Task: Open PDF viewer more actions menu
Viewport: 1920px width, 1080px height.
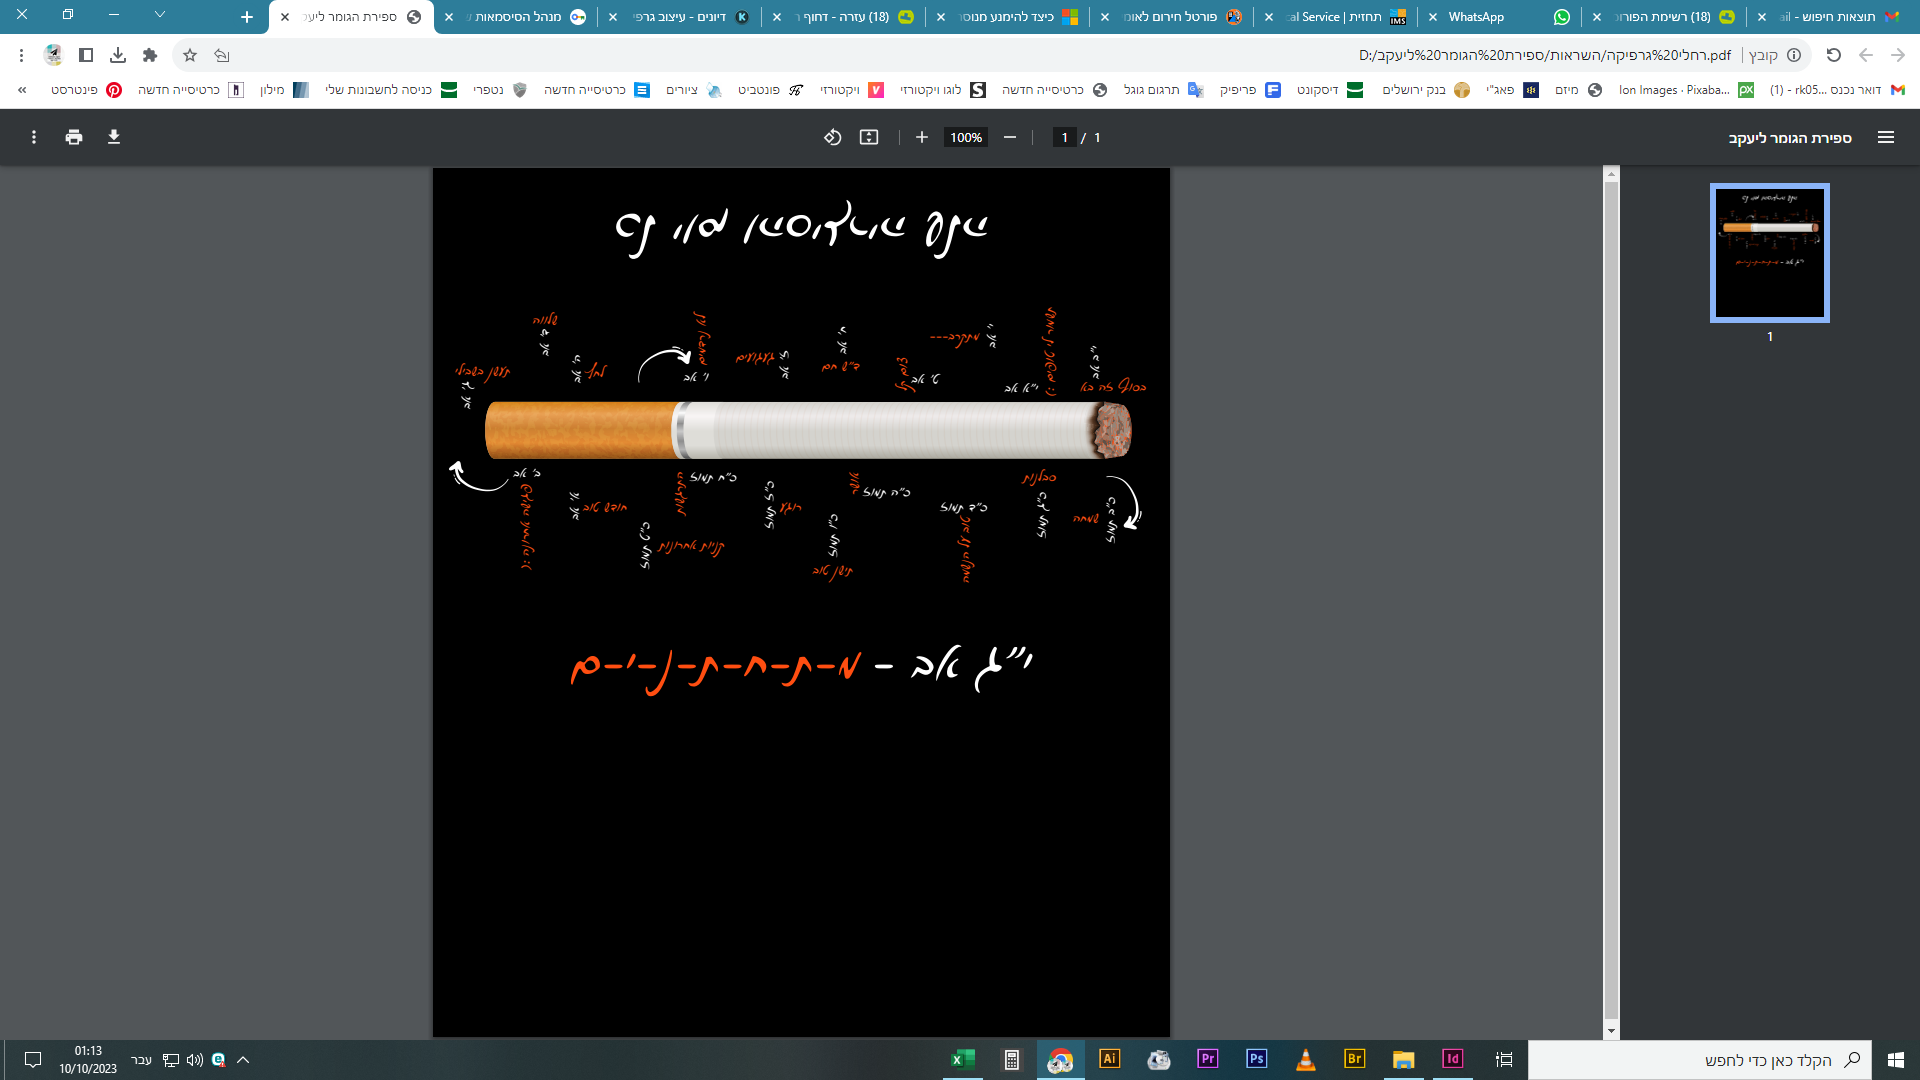Action: click(x=34, y=137)
